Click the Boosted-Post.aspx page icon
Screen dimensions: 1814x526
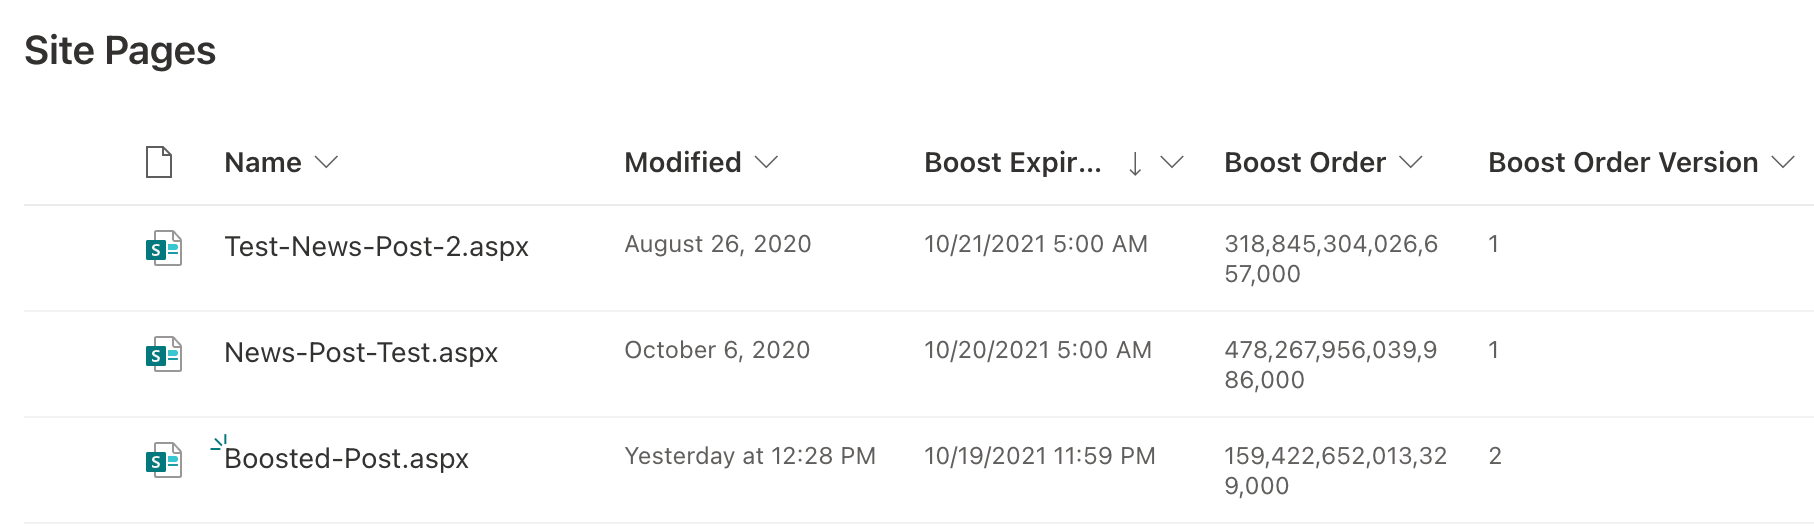tap(163, 460)
